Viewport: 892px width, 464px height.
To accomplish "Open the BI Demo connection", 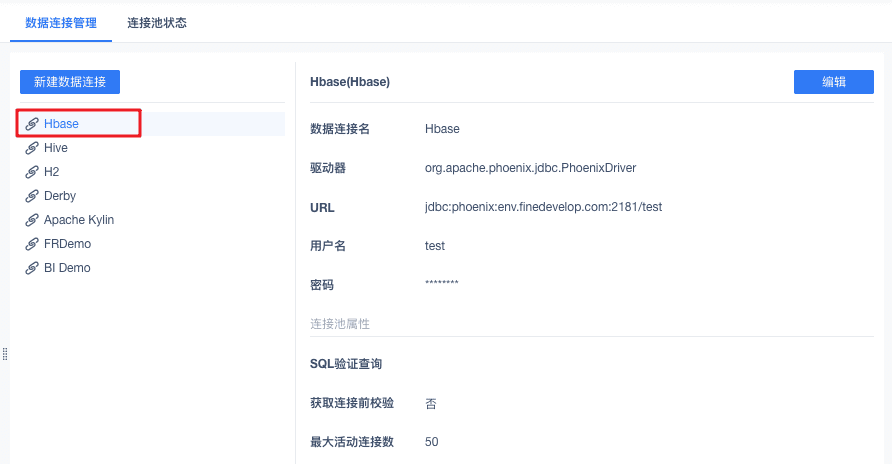I will click(x=67, y=268).
